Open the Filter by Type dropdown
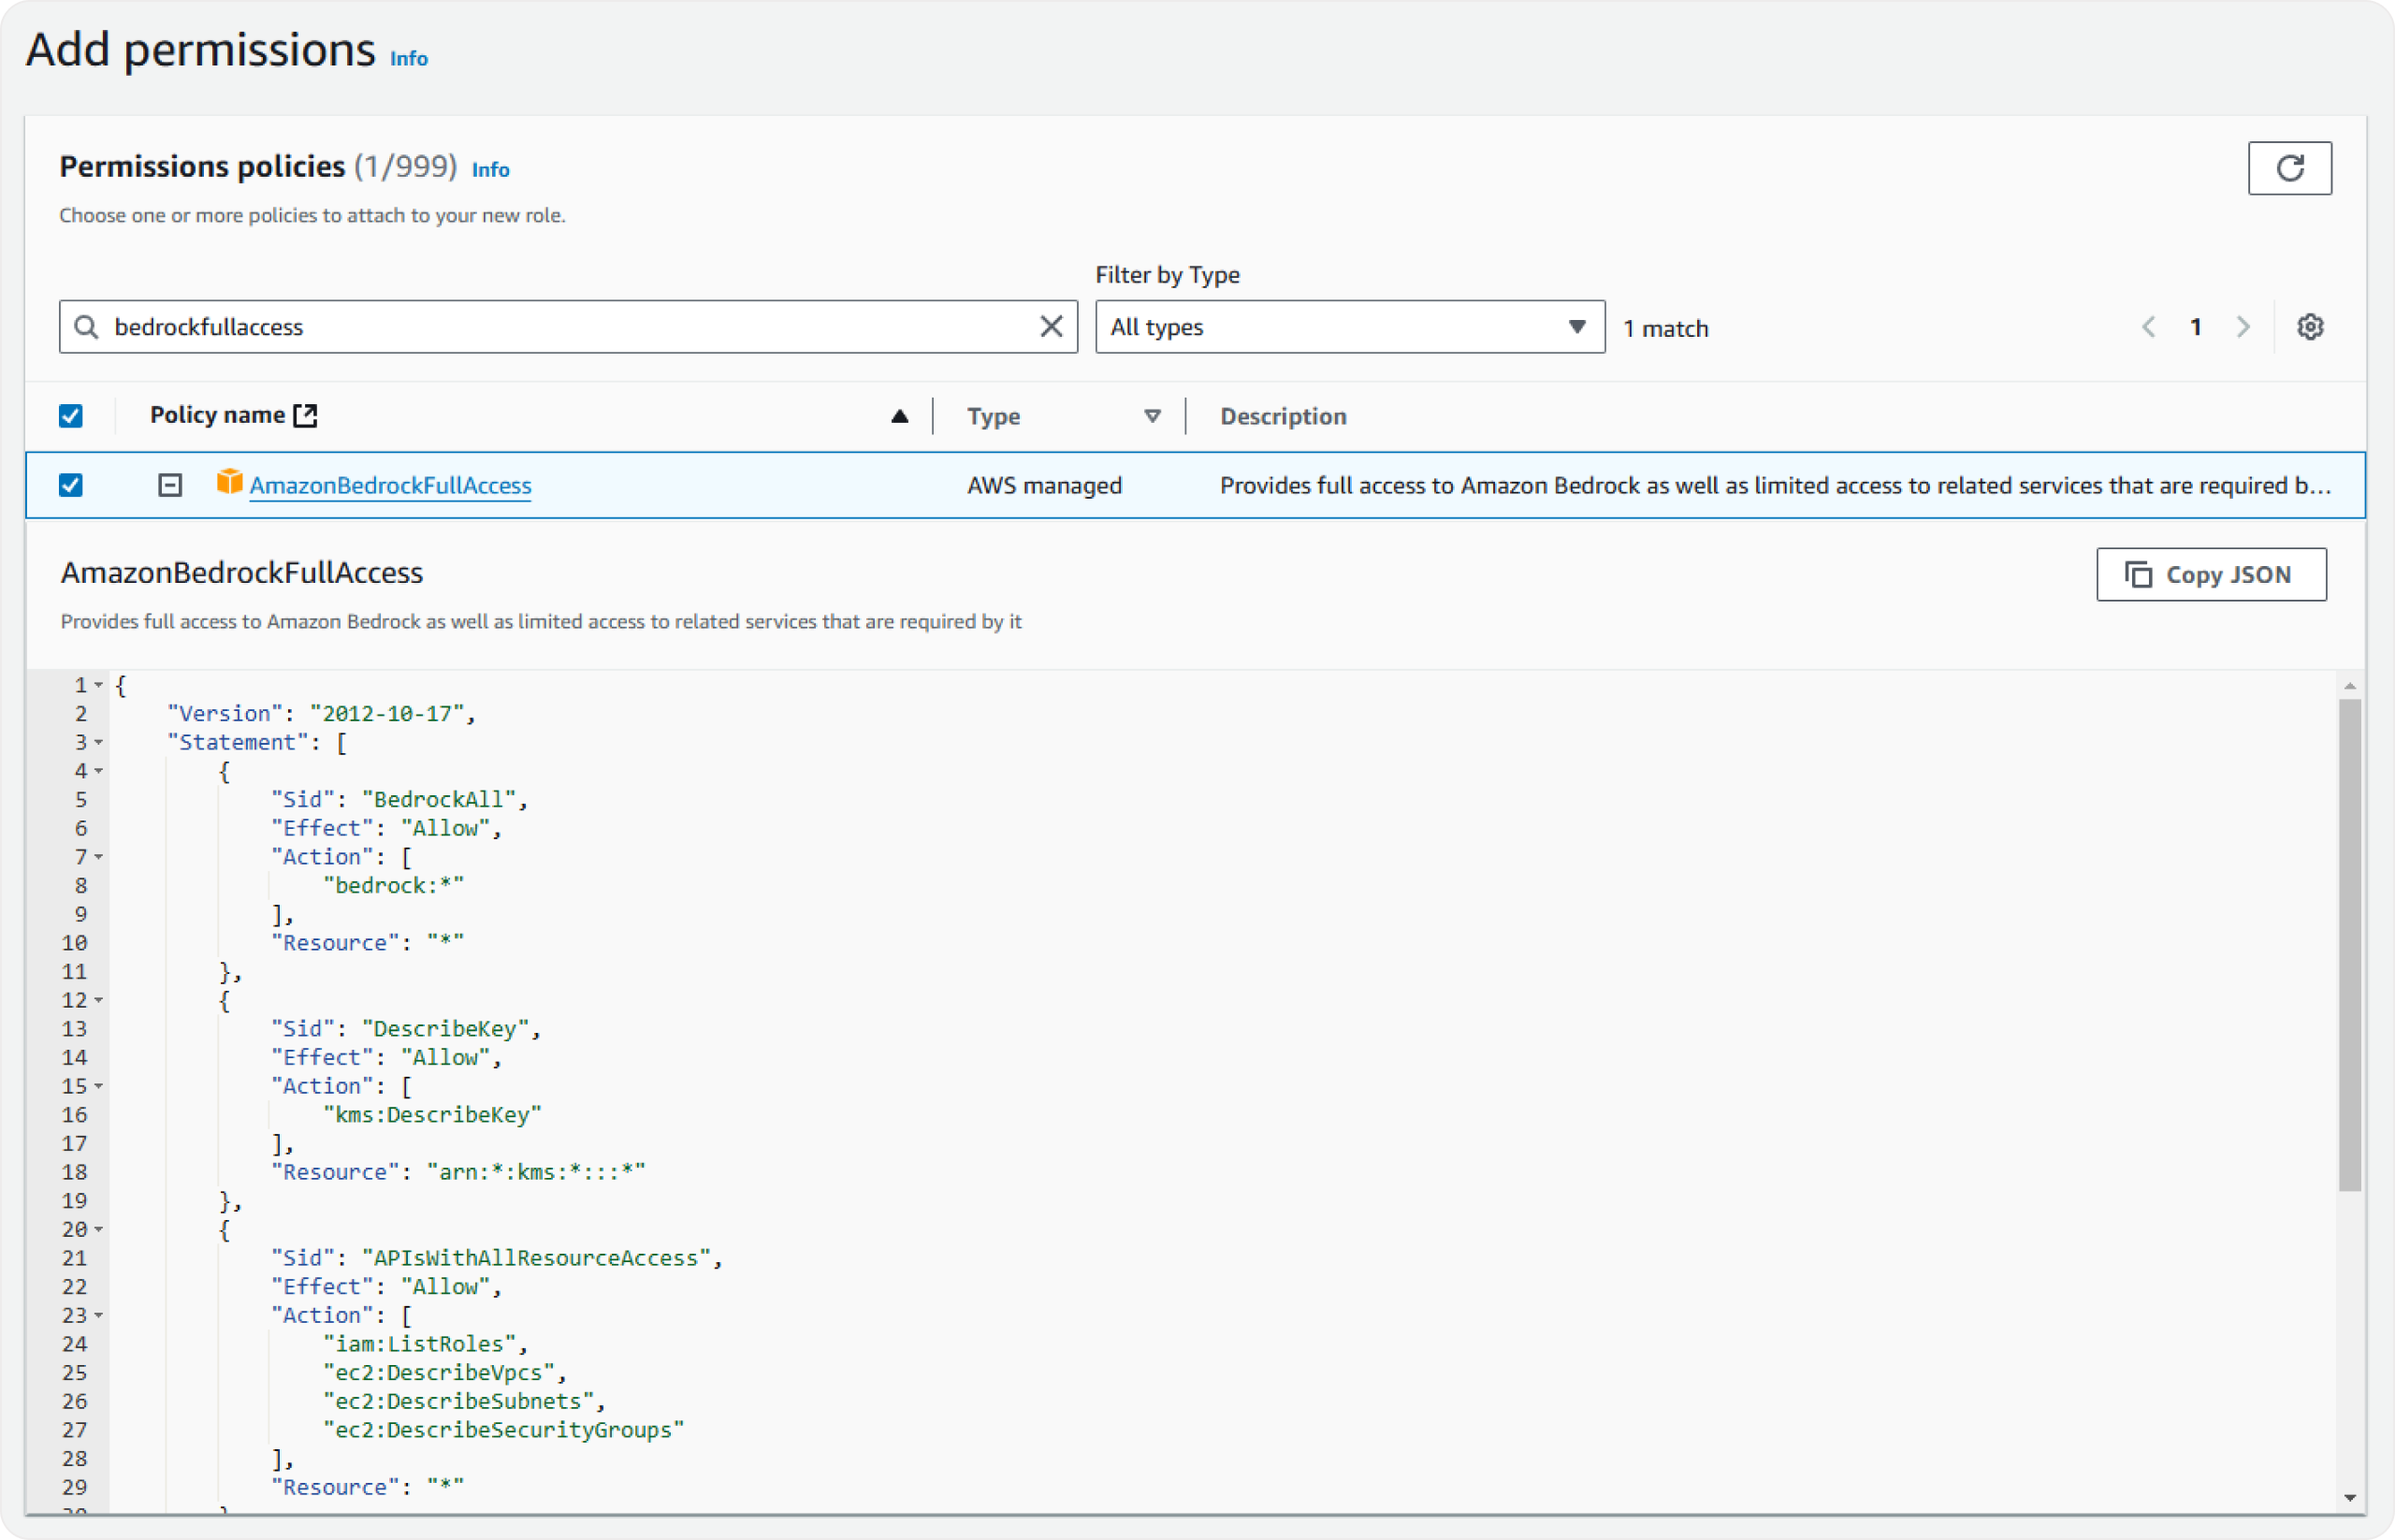This screenshot has height=1540, width=2395. (x=1349, y=327)
